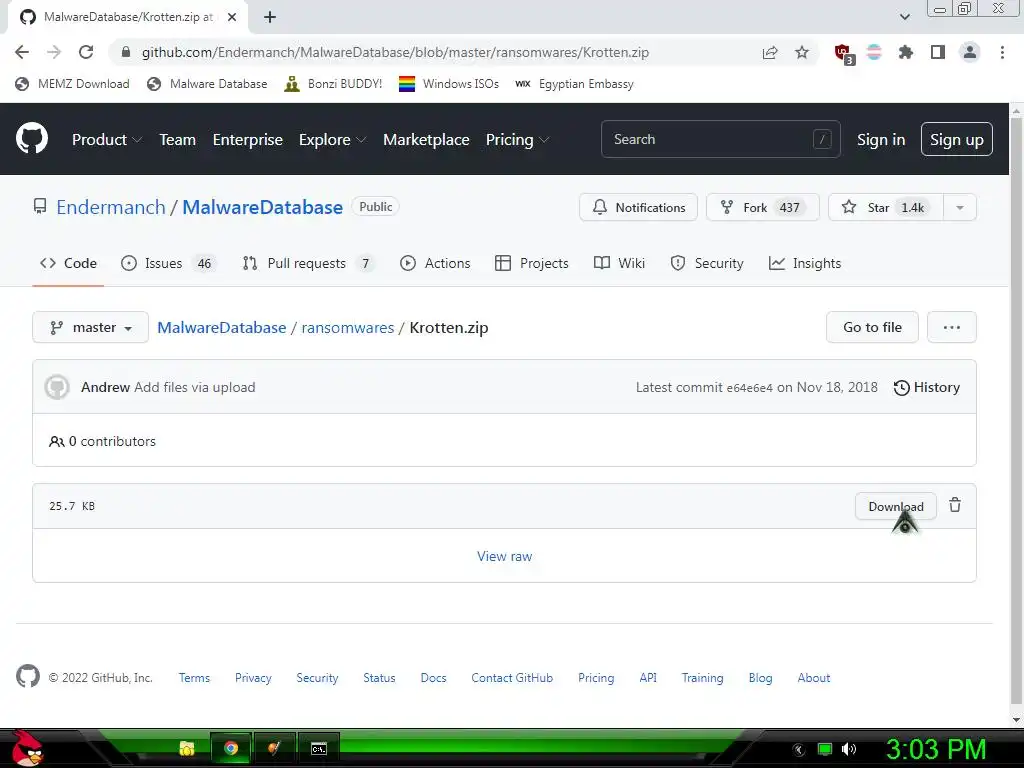Screen dimensions: 1024x768
Task: Click the Go to file button
Action: click(872, 327)
